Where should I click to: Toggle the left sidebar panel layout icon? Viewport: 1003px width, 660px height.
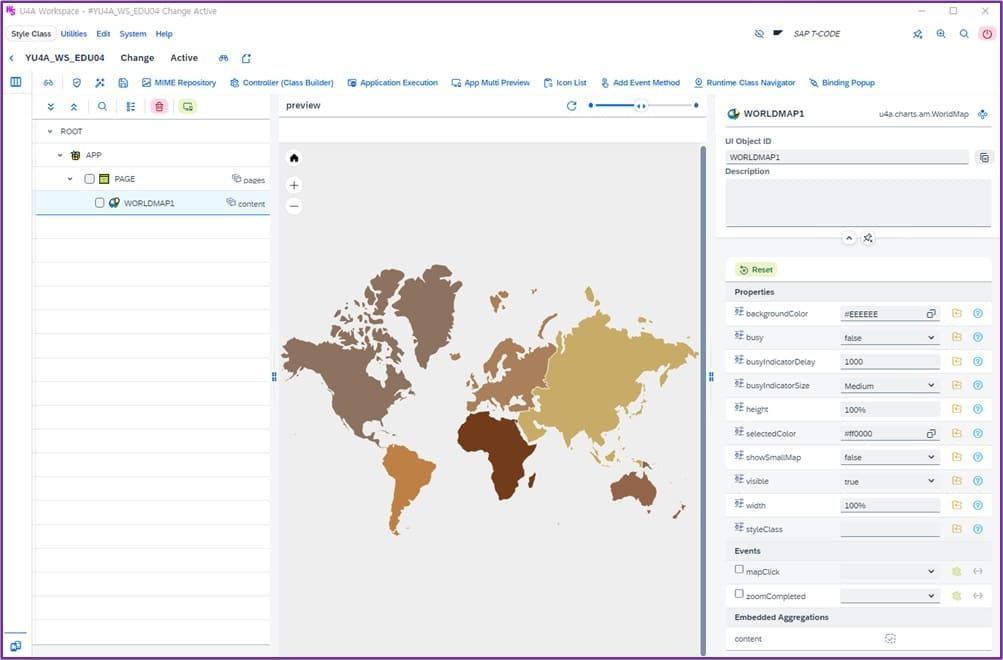click(16, 82)
